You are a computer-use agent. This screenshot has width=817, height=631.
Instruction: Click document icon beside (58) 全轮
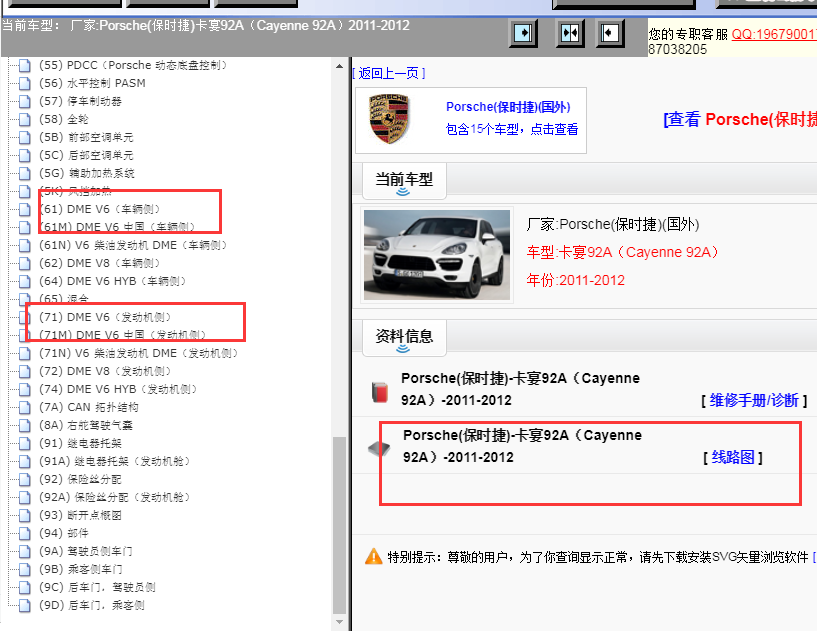click(24, 119)
